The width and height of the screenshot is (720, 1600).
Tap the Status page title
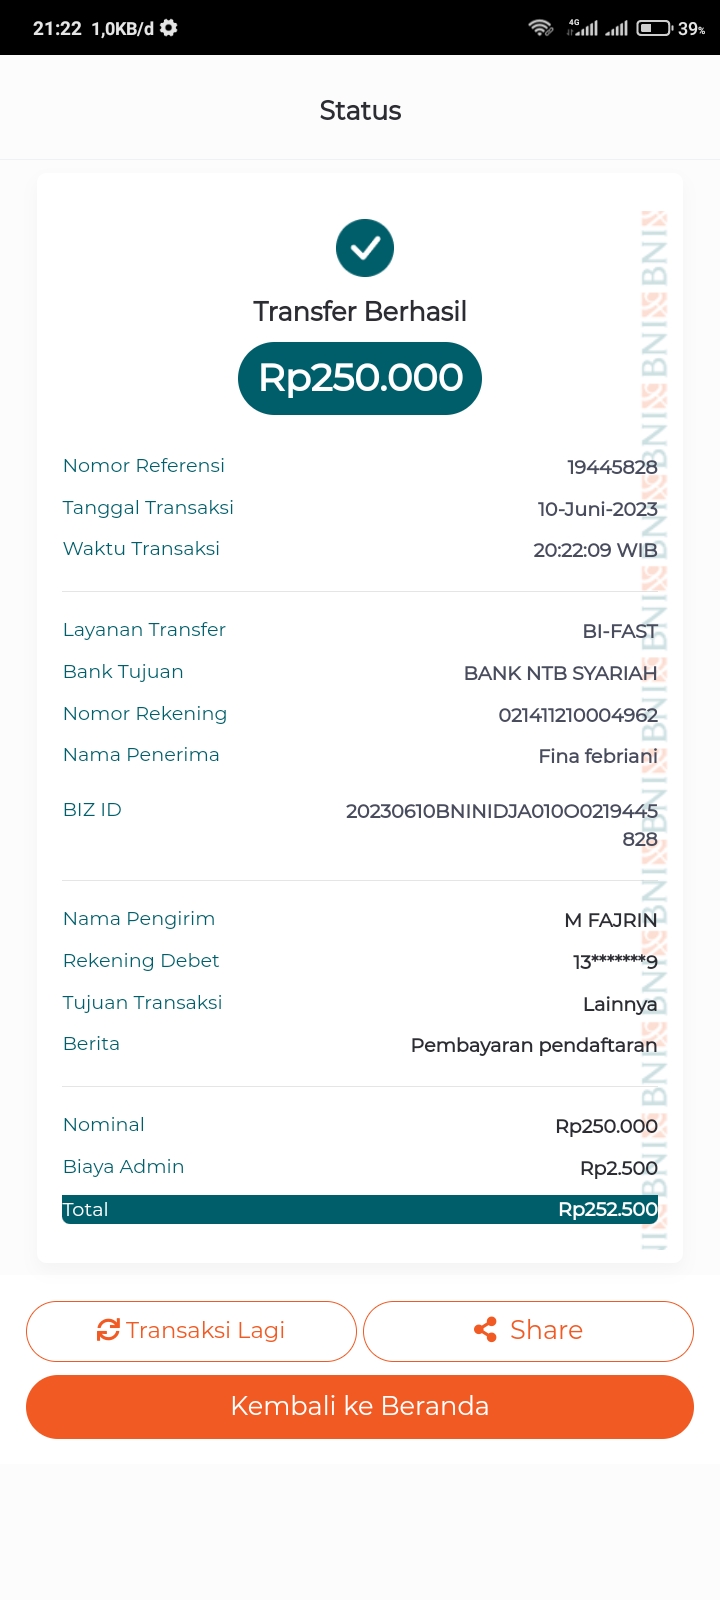tap(360, 111)
